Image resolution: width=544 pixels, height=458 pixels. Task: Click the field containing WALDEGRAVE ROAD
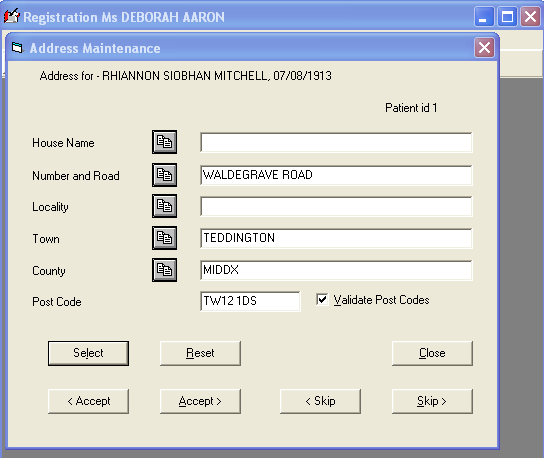[336, 175]
